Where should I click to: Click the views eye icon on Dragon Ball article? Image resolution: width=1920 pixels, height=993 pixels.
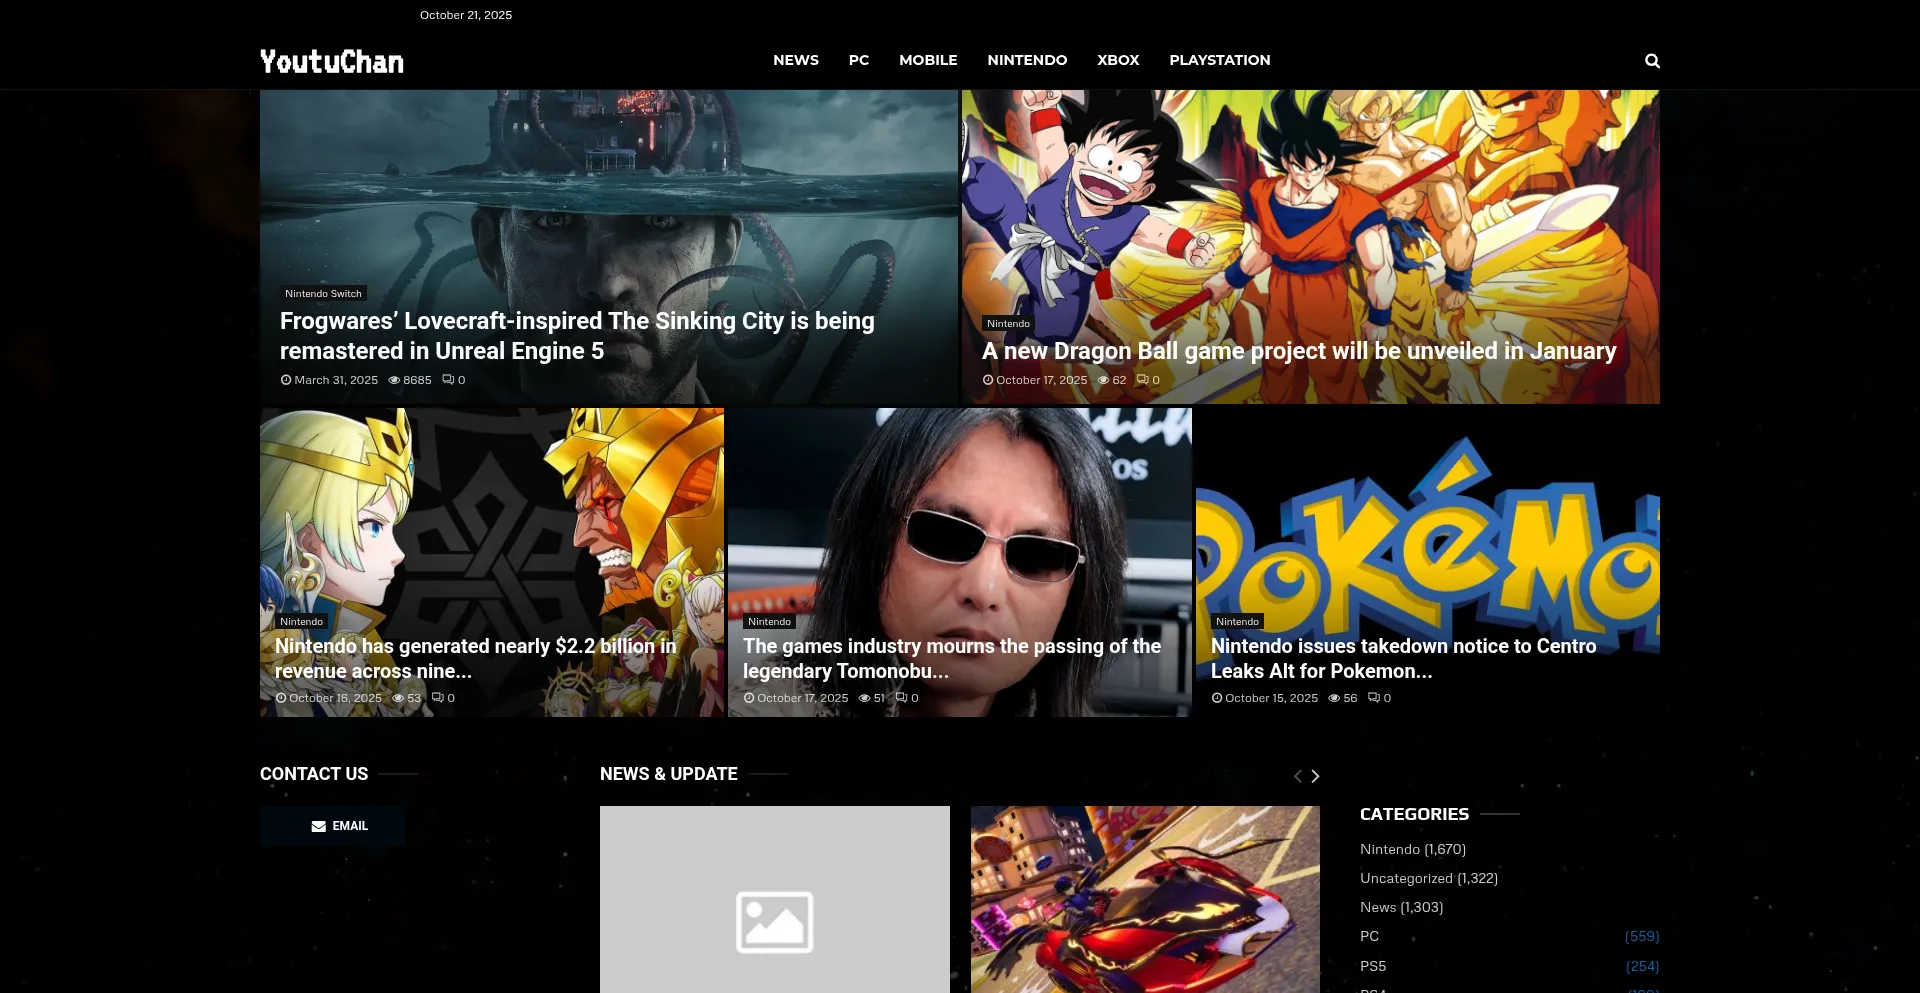tap(1103, 380)
